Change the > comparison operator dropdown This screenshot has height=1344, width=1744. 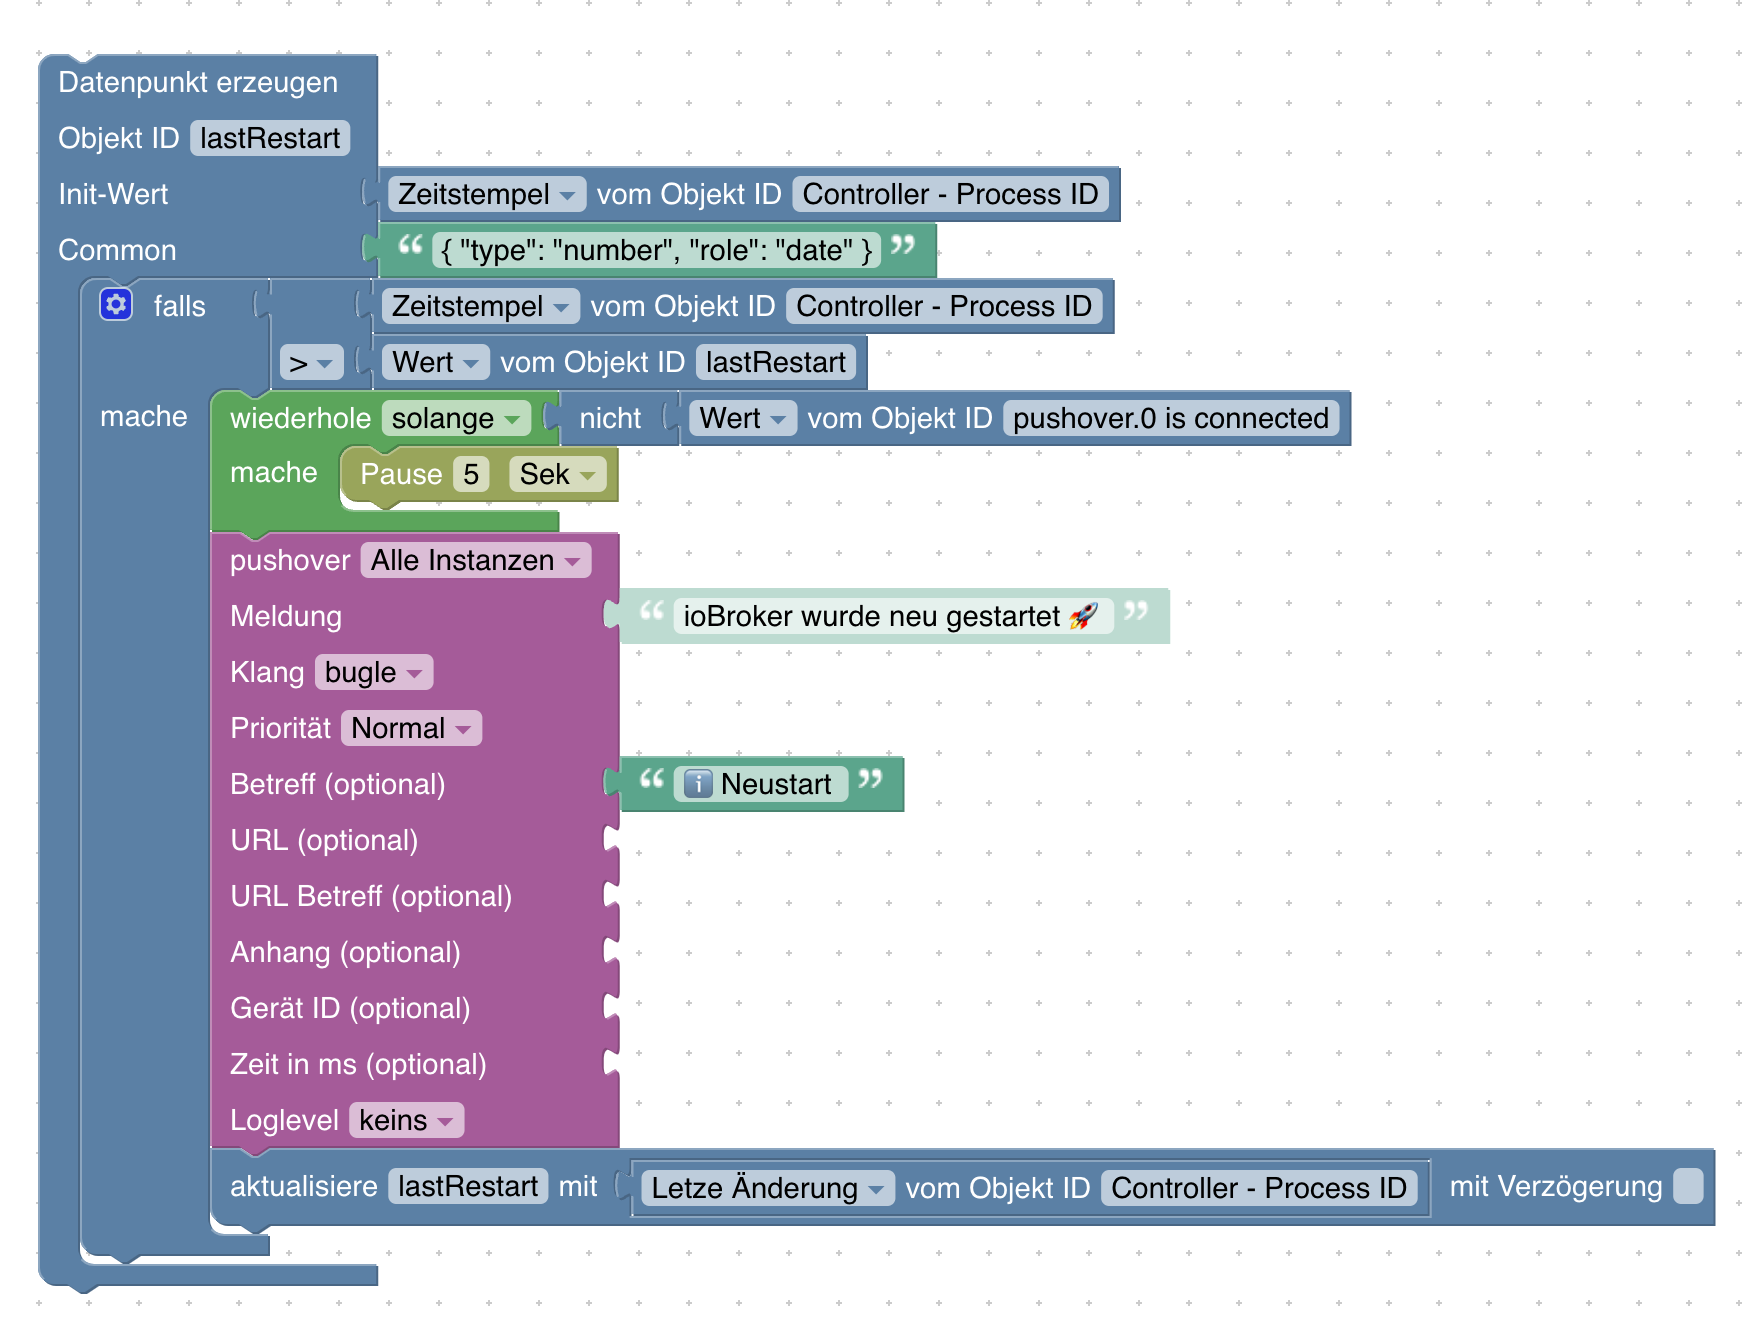(x=311, y=362)
